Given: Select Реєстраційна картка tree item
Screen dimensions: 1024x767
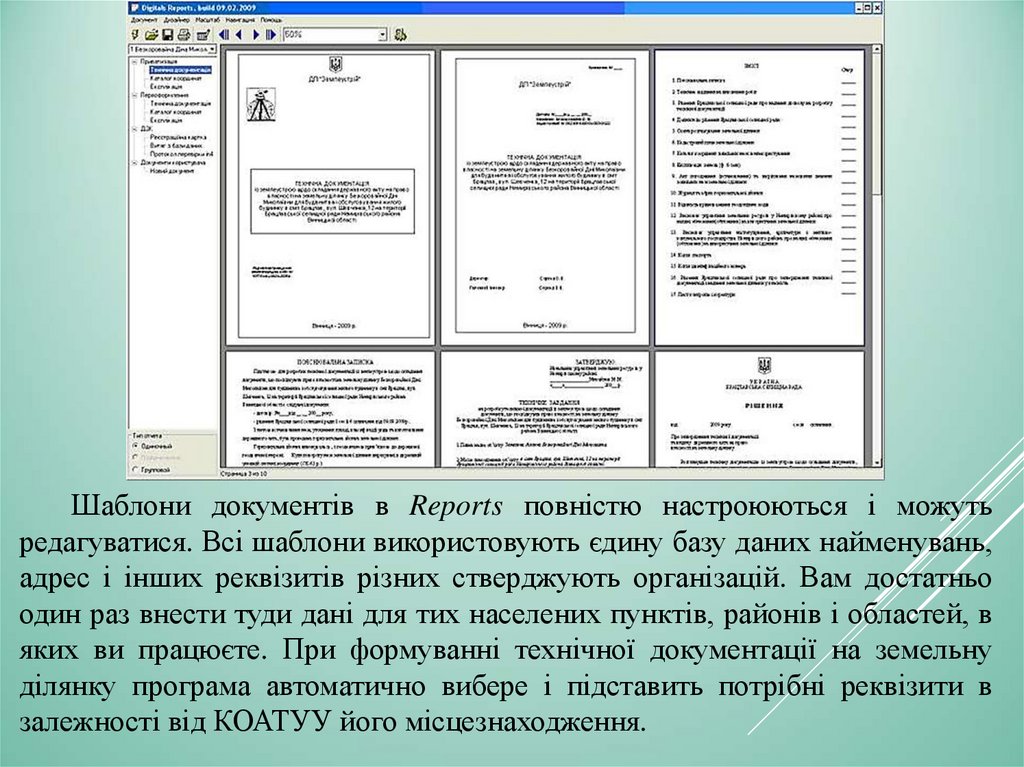Looking at the screenshot, I should tap(178, 137).
